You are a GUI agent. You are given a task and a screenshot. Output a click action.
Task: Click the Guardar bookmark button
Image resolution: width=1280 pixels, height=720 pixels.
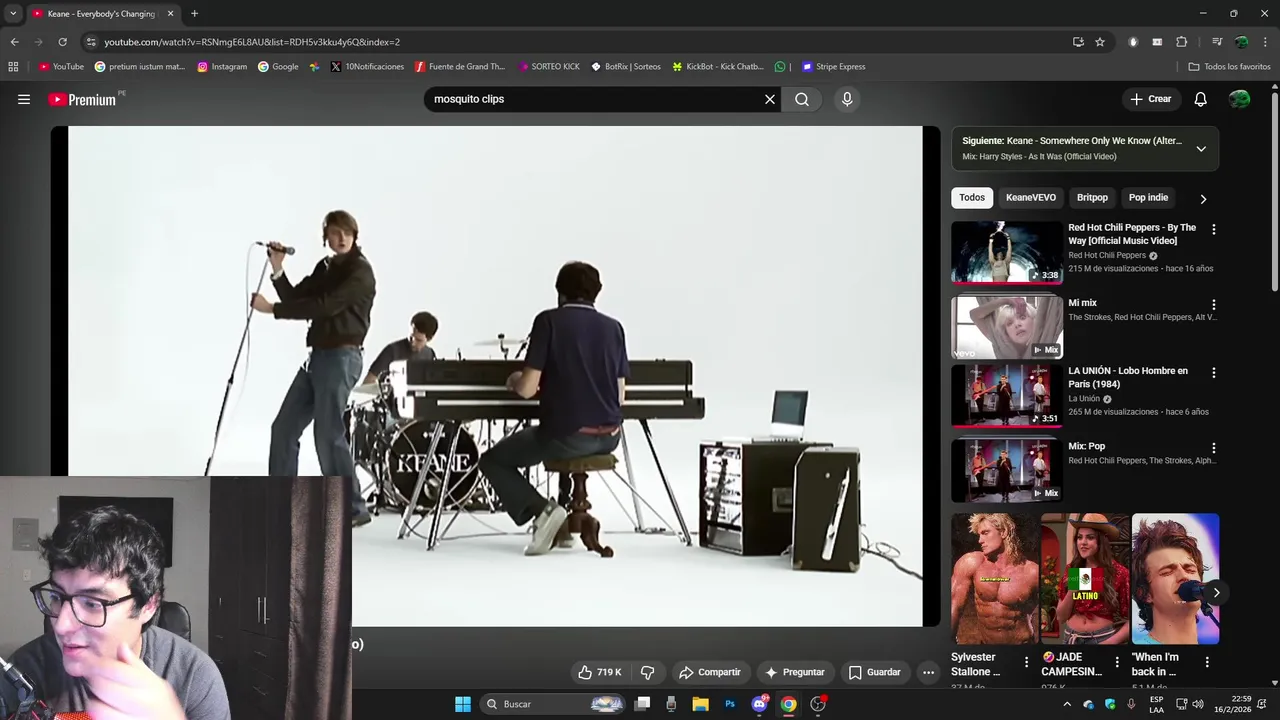coord(874,672)
